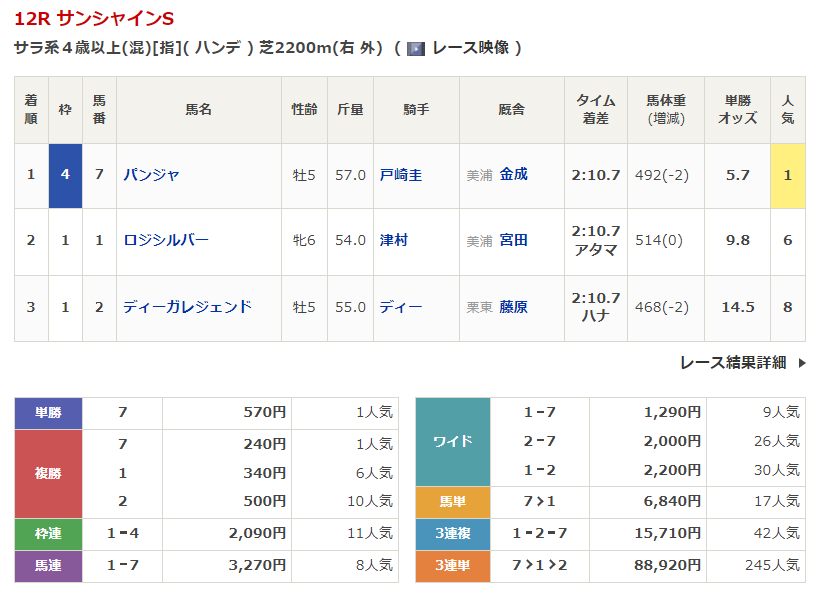Click the 3連単 payout label
Screen dimensions: 824x592
pyautogui.click(x=452, y=566)
